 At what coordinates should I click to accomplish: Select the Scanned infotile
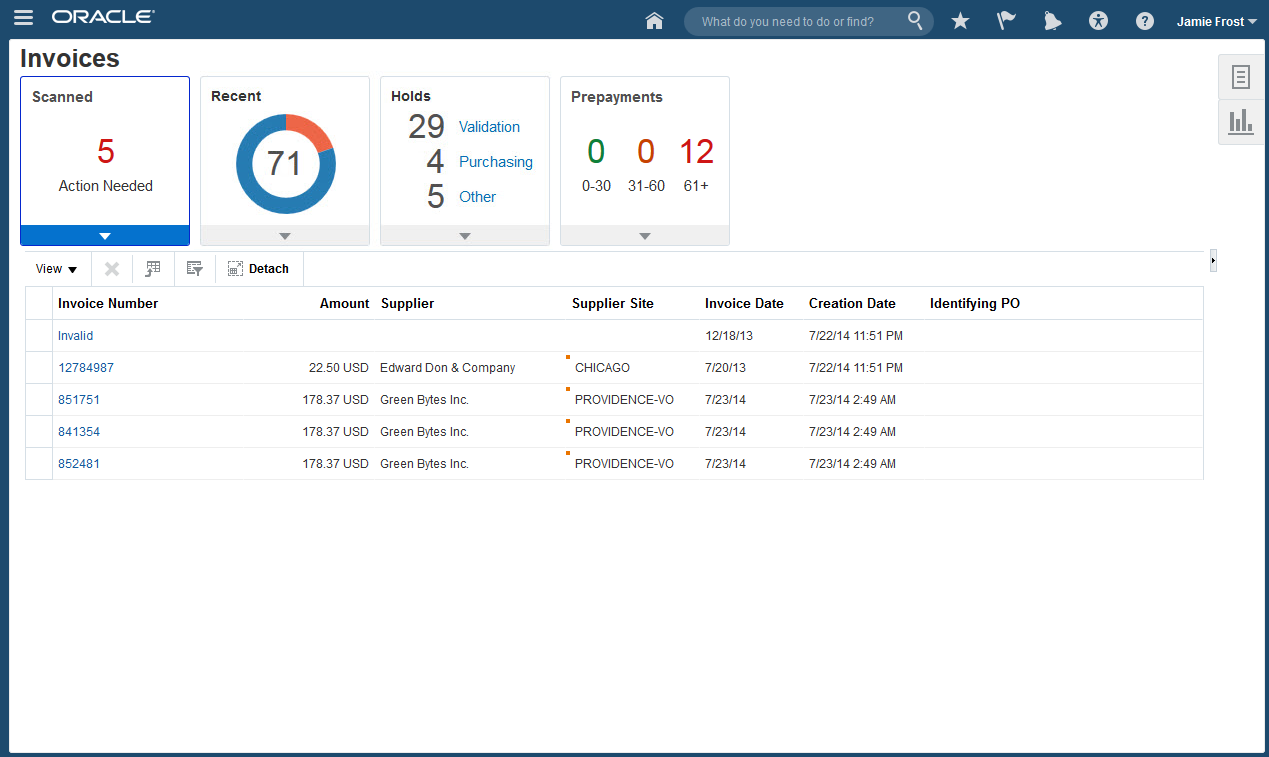(105, 150)
